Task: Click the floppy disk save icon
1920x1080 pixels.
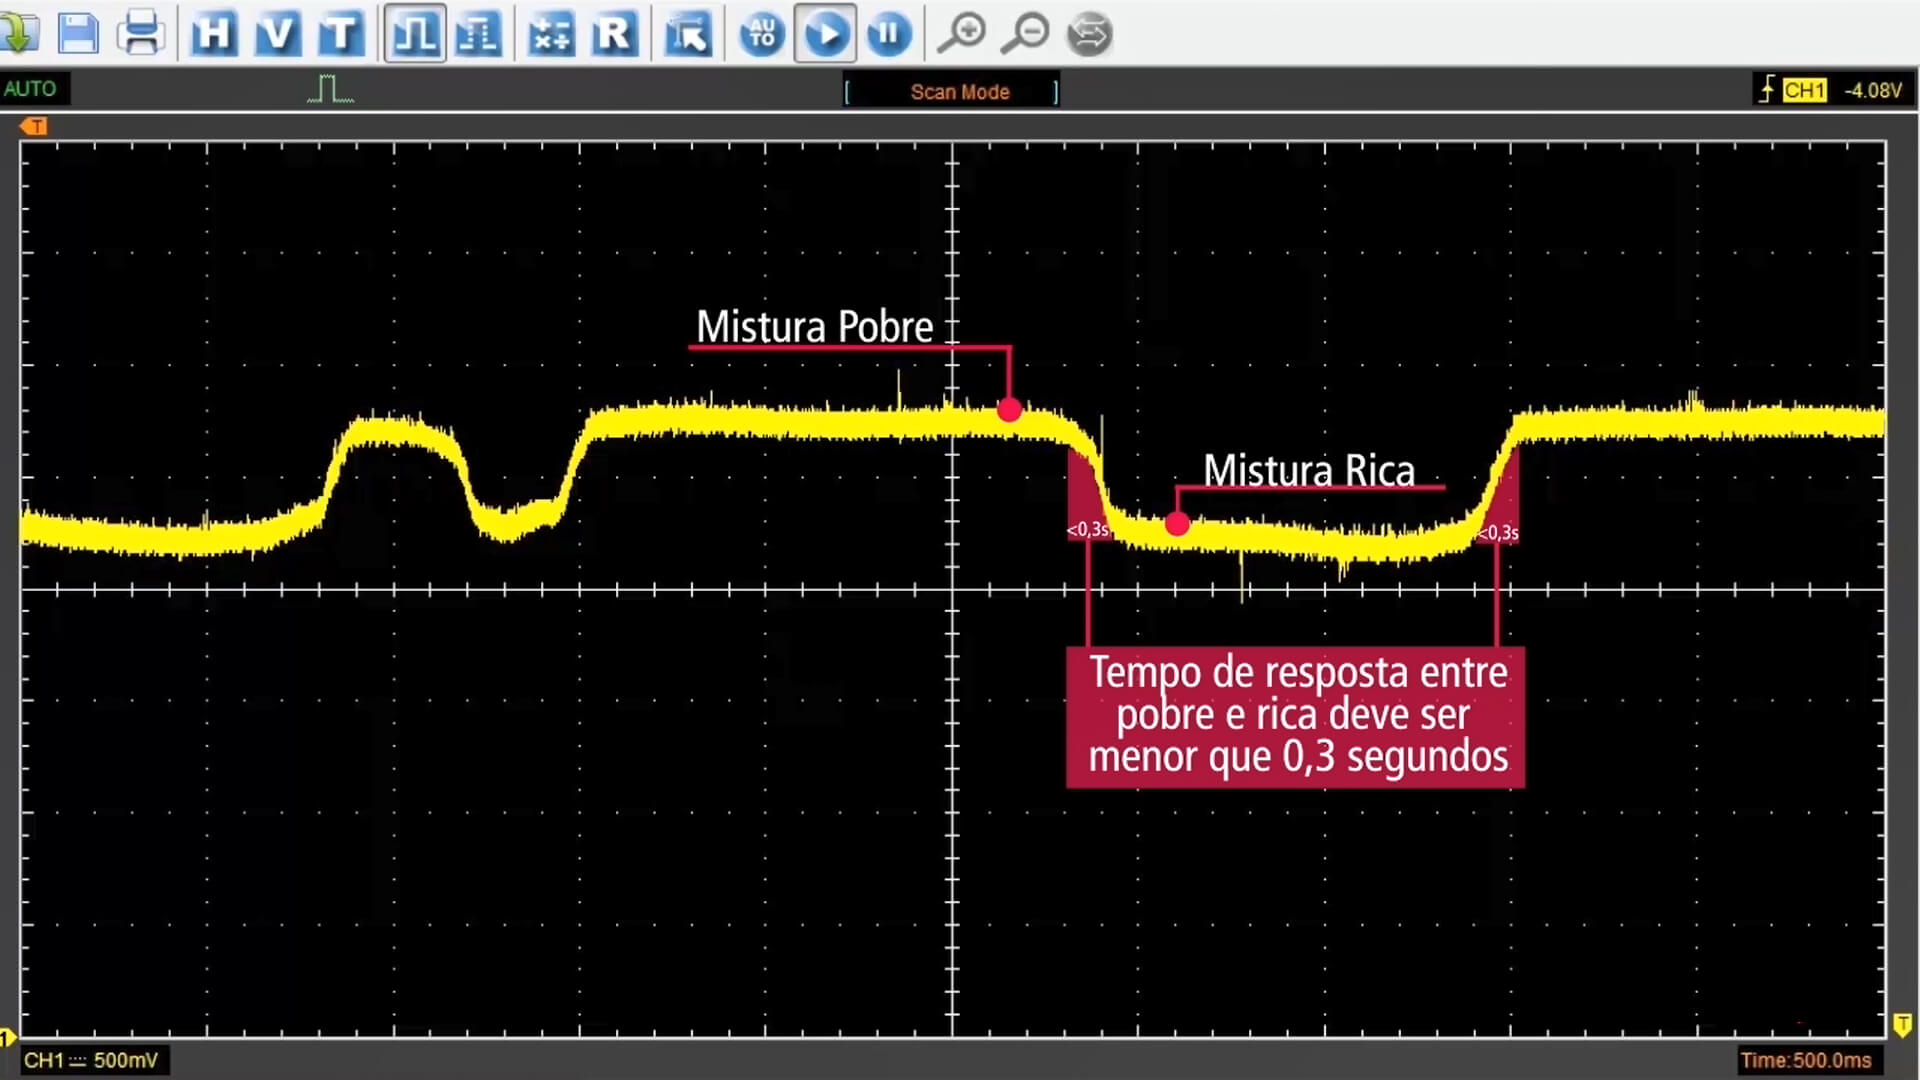Action: click(x=78, y=33)
